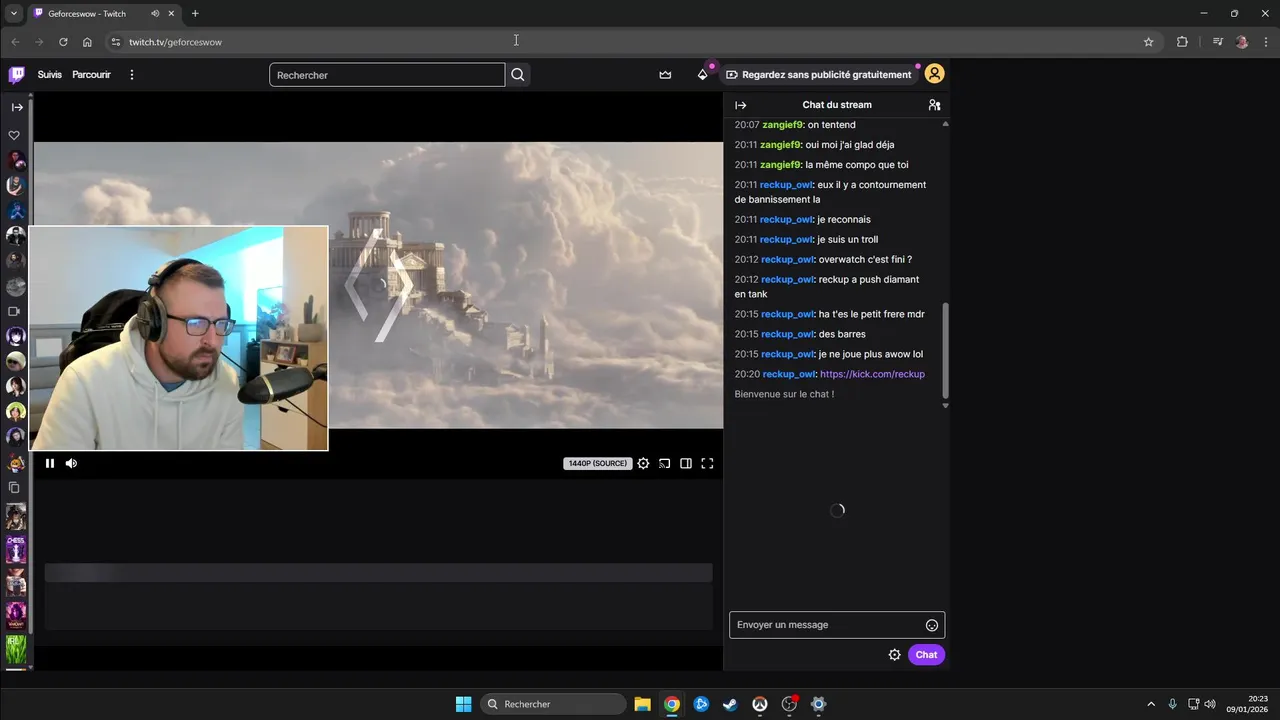
Task: Click the text Bienvenue sur le chat !
Action: (x=784, y=394)
